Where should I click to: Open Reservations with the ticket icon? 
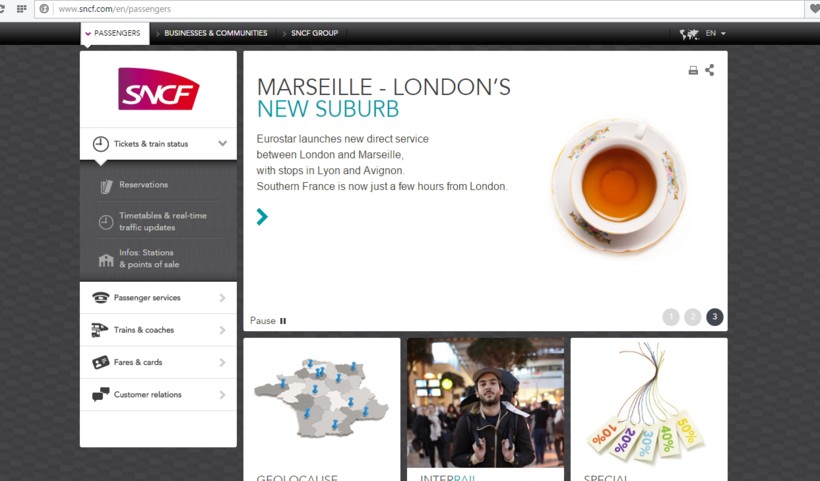tap(106, 186)
